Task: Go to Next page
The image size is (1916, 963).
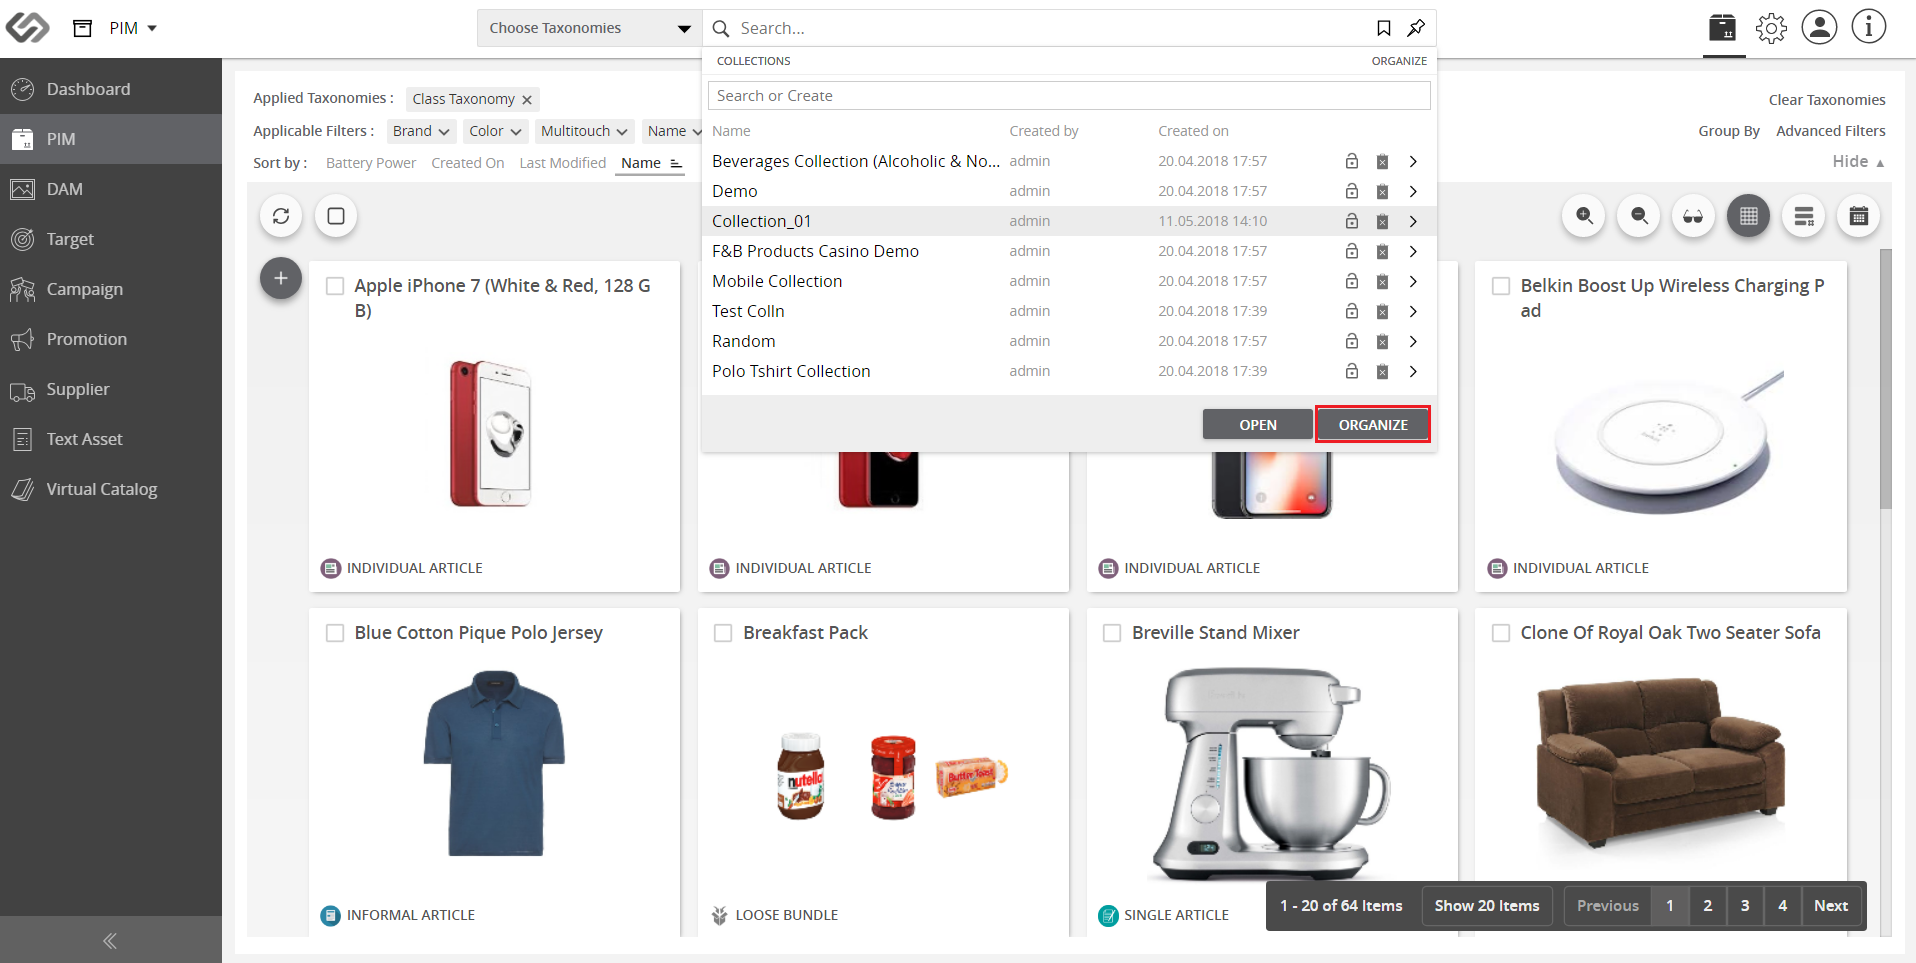Action: 1831,906
